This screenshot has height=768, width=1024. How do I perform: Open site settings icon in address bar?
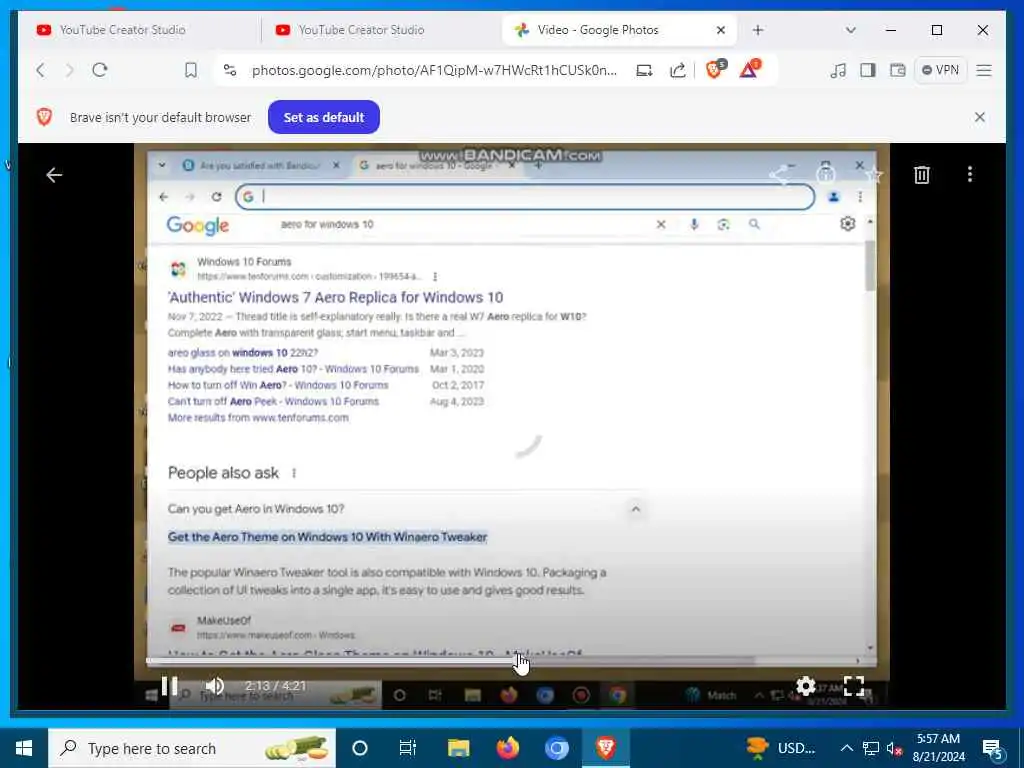click(x=230, y=70)
